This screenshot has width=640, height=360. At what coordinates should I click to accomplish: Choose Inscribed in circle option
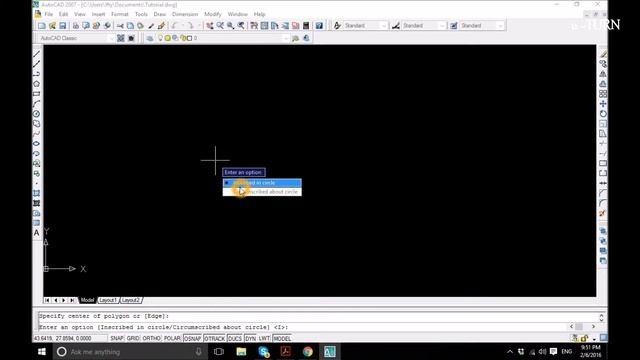pyautogui.click(x=262, y=183)
